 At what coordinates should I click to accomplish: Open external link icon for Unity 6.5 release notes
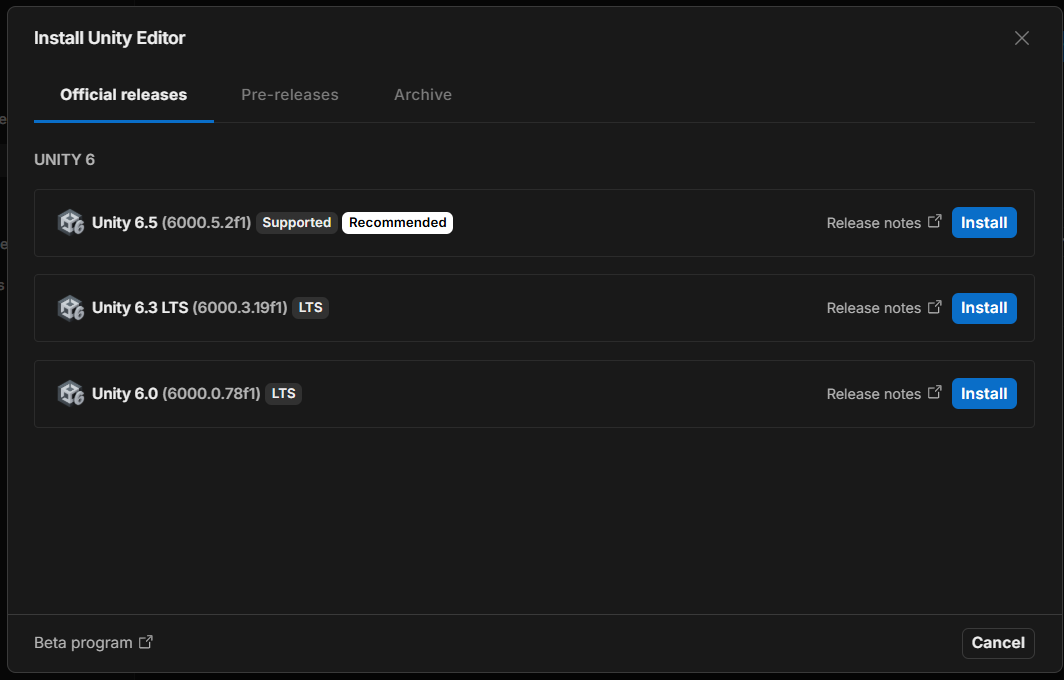pyautogui.click(x=934, y=221)
